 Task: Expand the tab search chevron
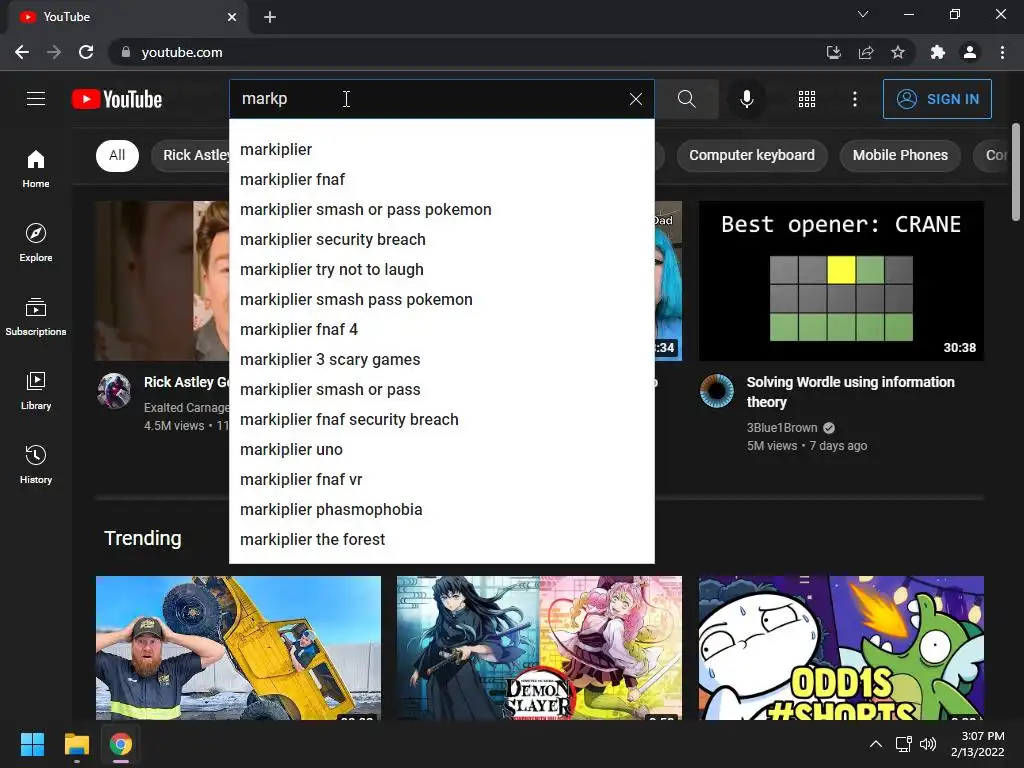click(863, 14)
